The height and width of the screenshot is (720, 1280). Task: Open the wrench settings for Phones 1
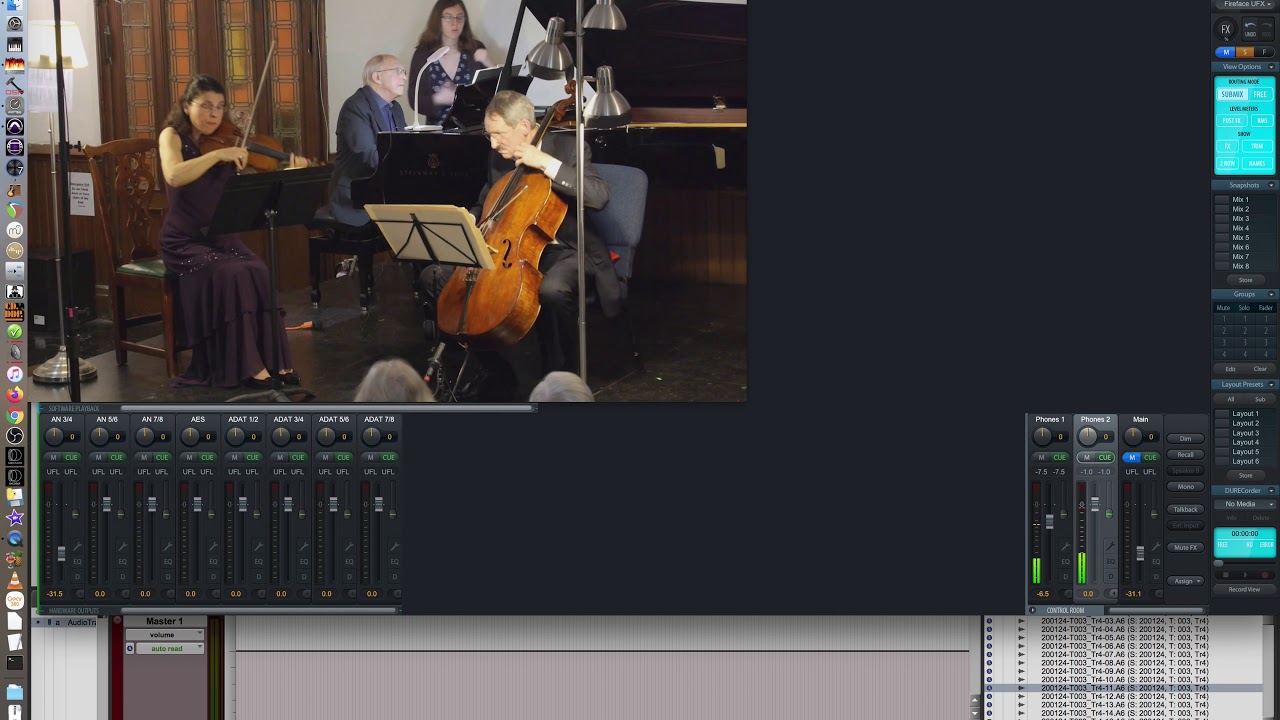(x=1065, y=547)
